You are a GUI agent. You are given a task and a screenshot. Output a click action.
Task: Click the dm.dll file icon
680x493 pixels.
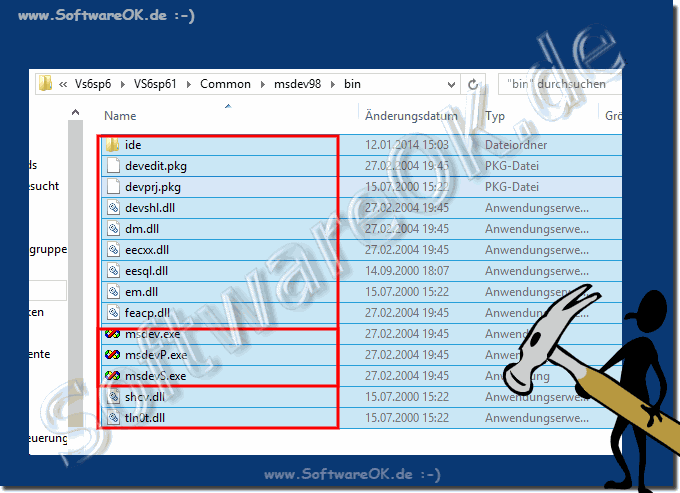tap(113, 229)
